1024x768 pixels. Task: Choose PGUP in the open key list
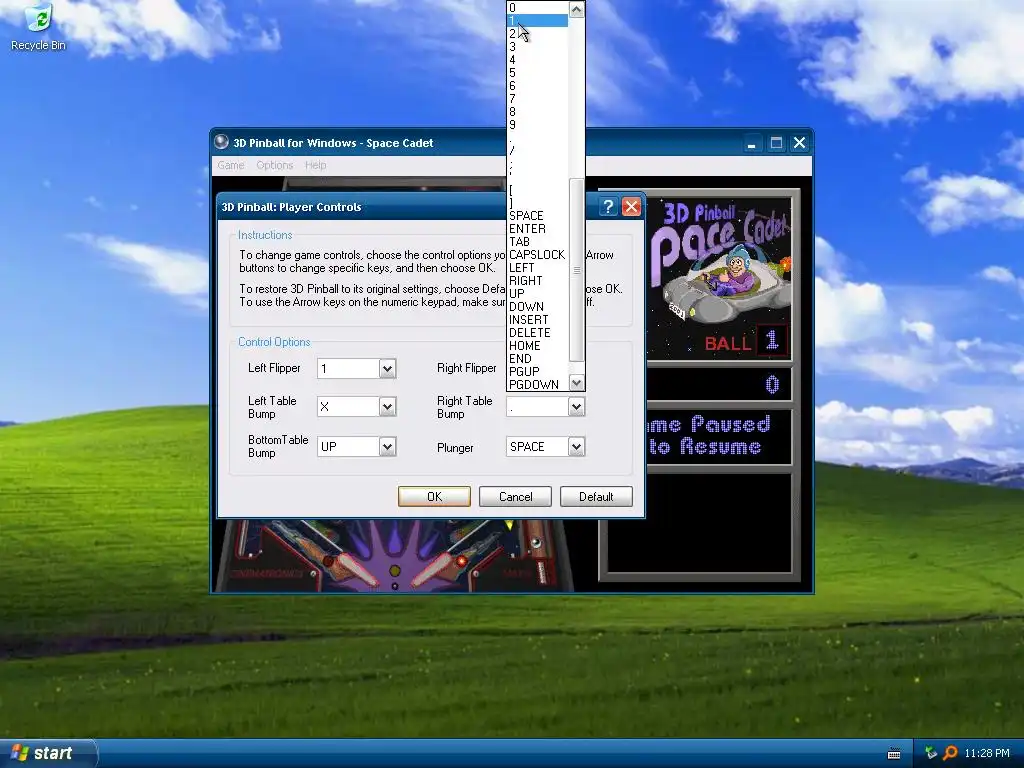537,372
